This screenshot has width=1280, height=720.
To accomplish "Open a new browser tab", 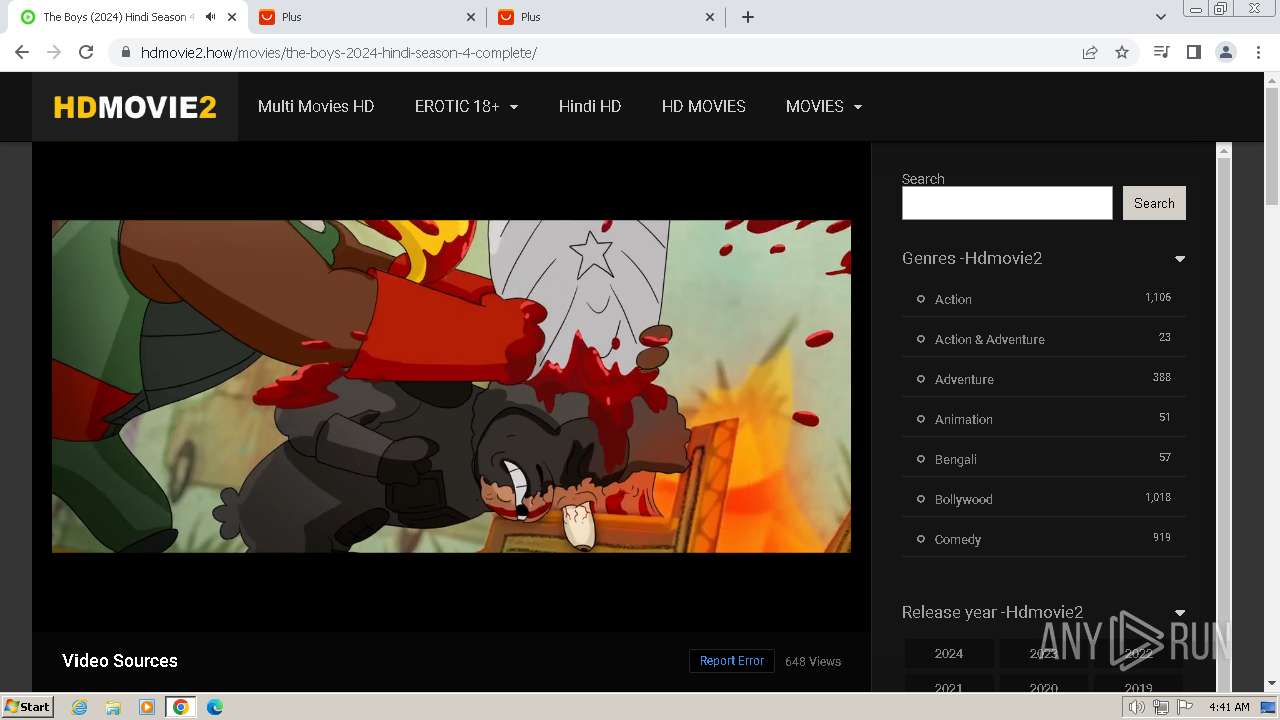I will point(748,17).
